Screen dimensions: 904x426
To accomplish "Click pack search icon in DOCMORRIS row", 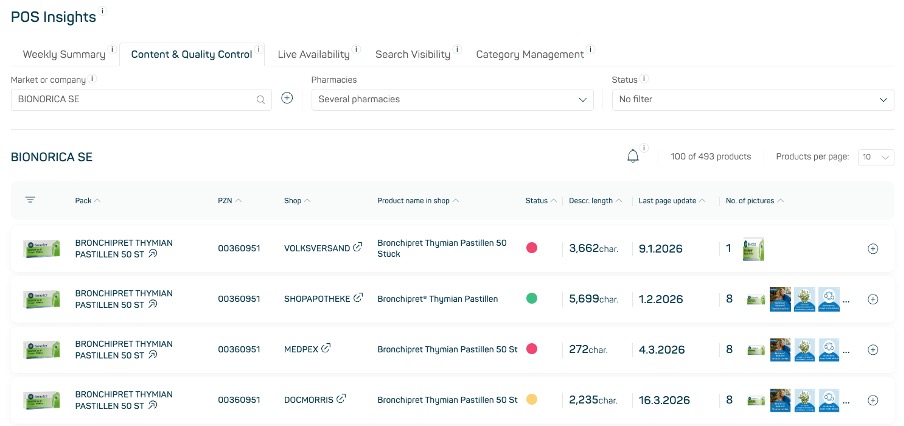I will click(x=152, y=405).
